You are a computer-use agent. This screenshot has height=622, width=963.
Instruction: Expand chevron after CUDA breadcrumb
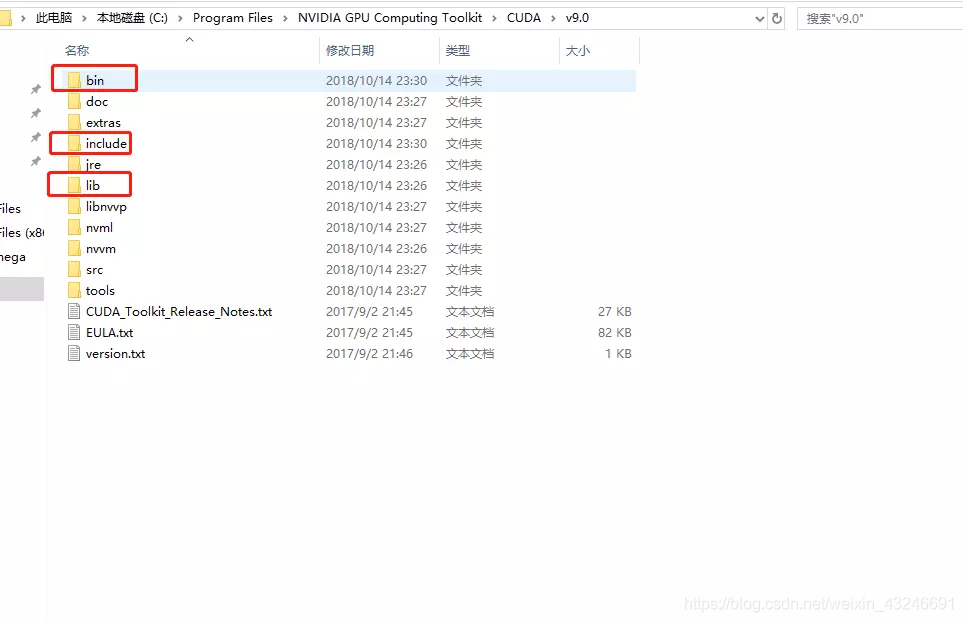tap(553, 18)
